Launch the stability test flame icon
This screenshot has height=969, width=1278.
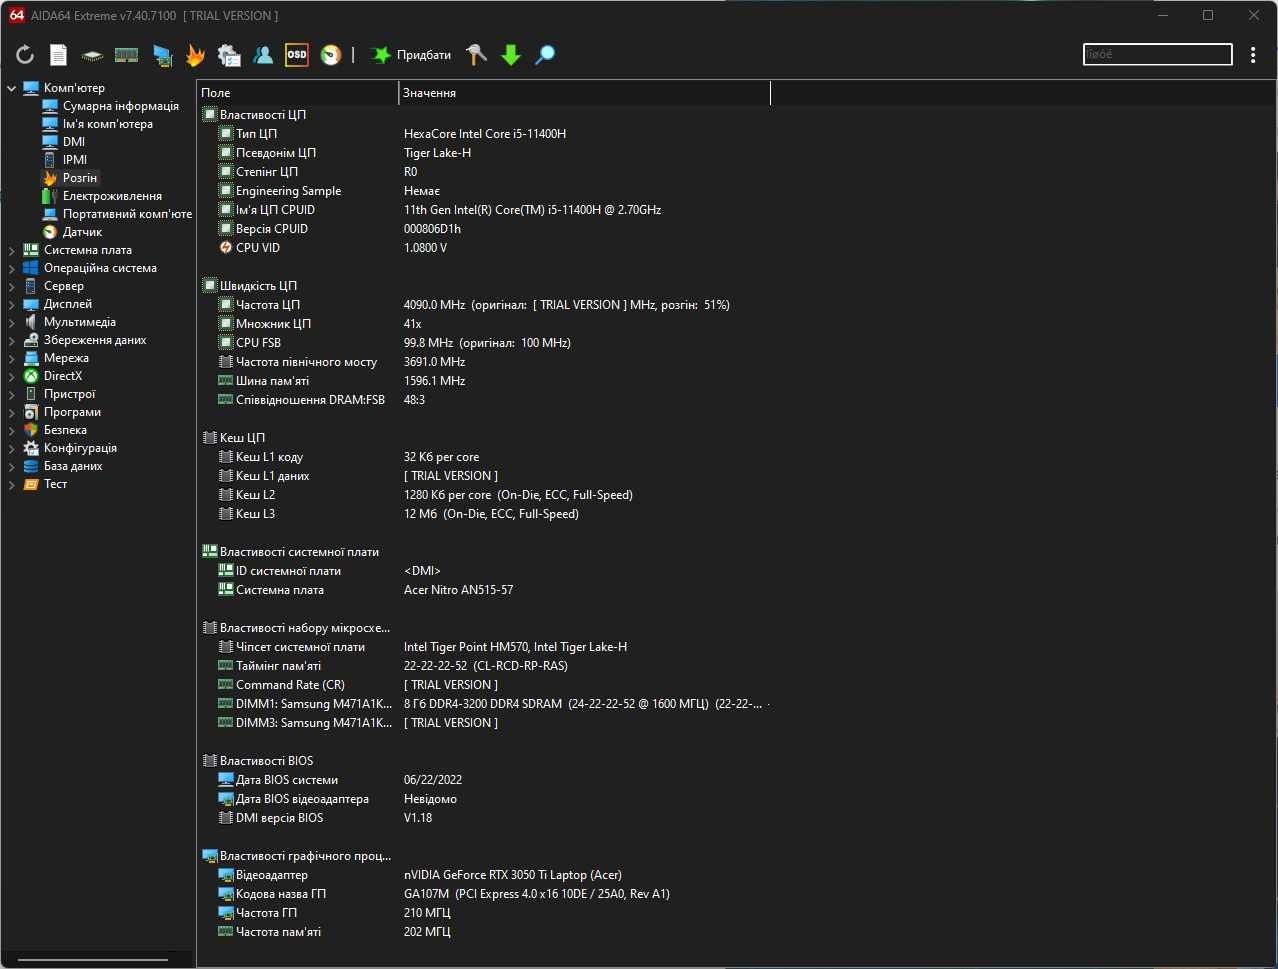tap(195, 55)
